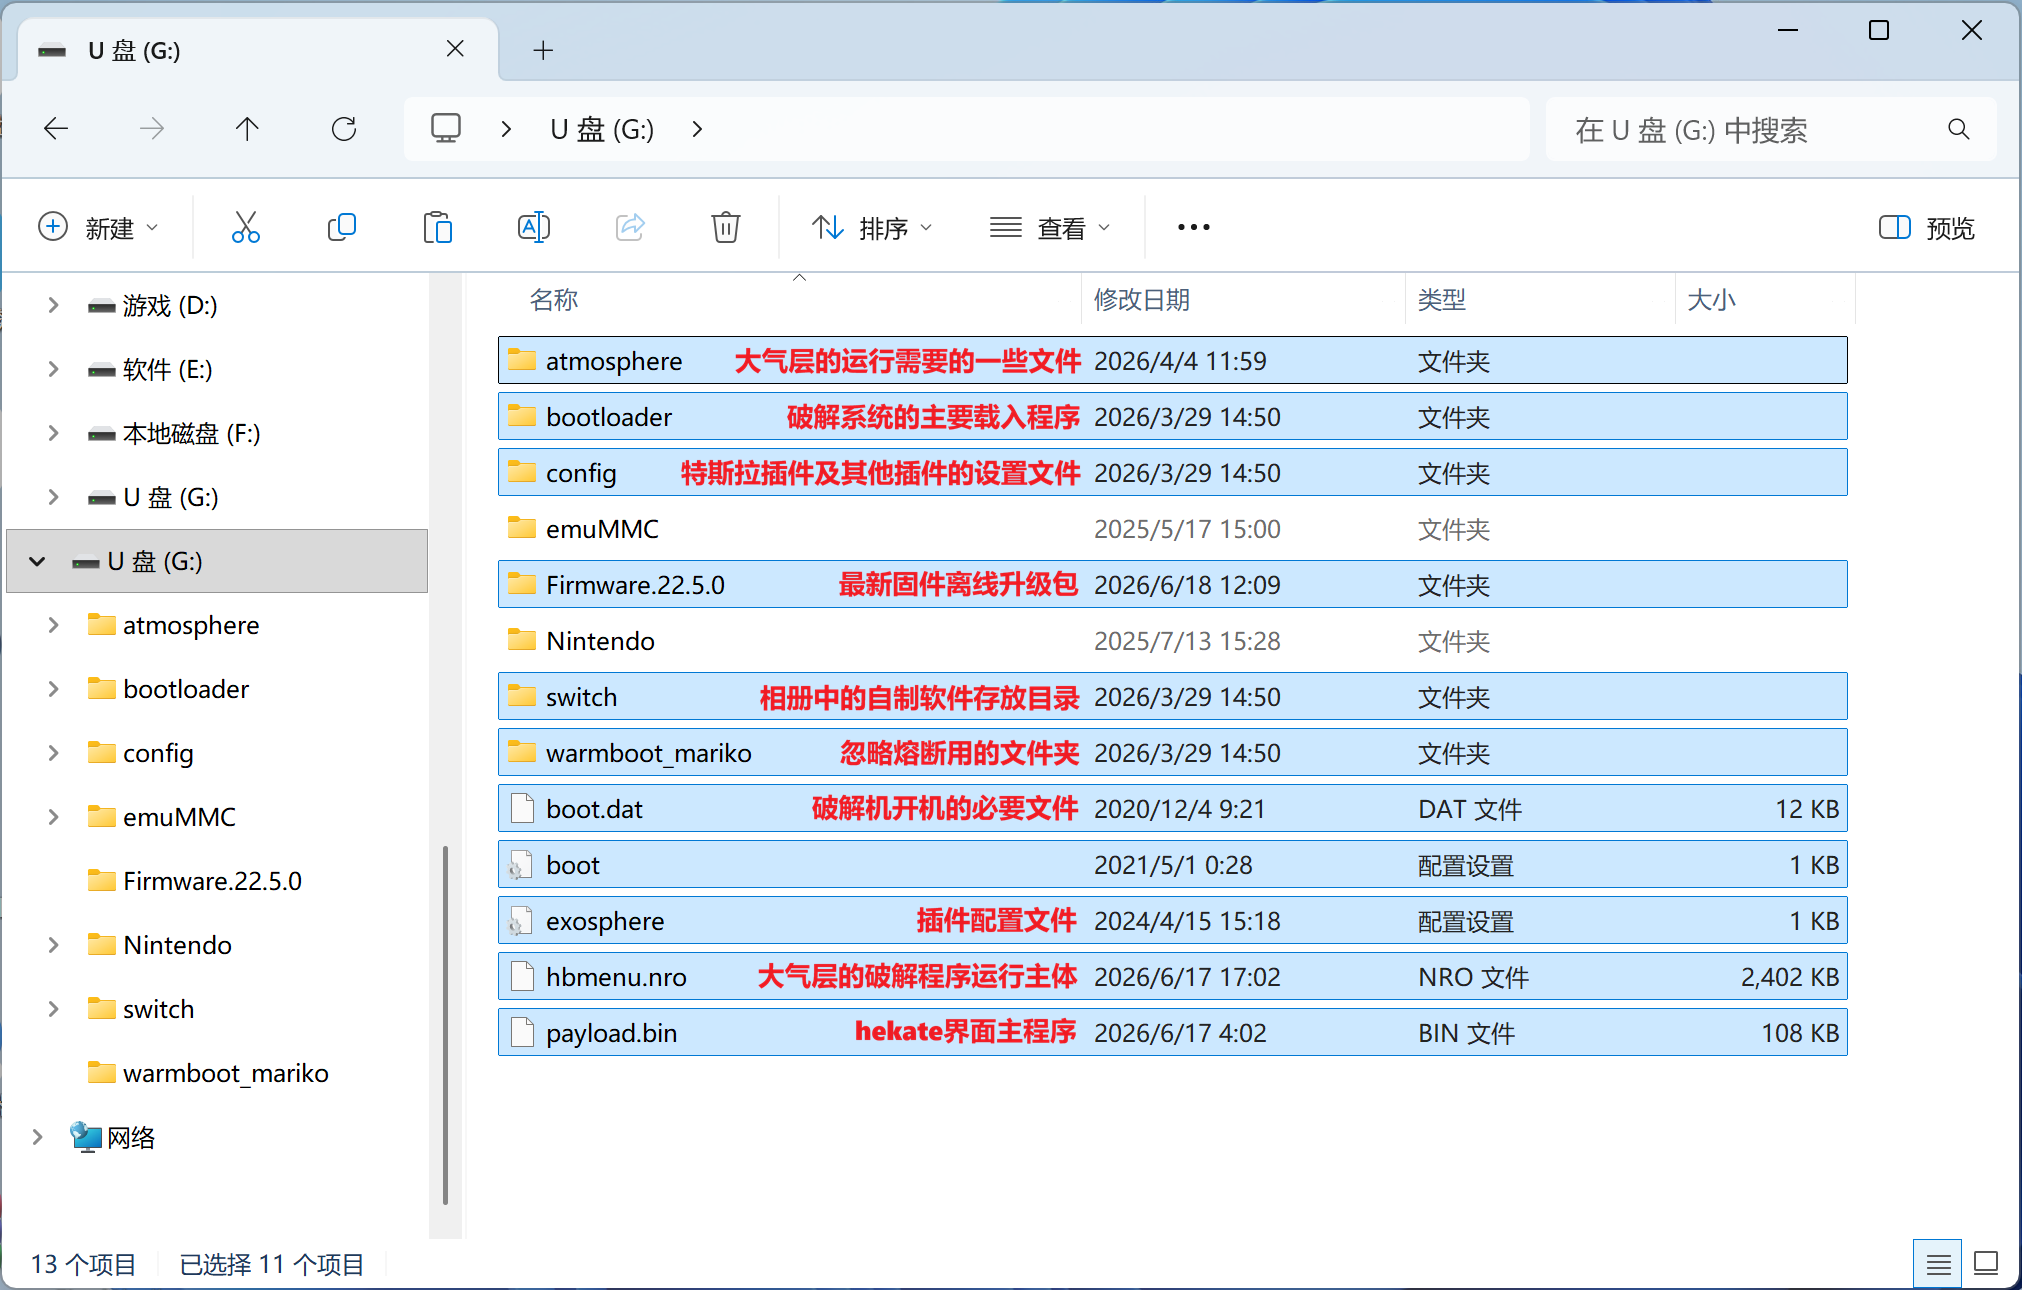Switch to large icons view in status bar
The width and height of the screenshot is (2022, 1290).
[x=1986, y=1264]
